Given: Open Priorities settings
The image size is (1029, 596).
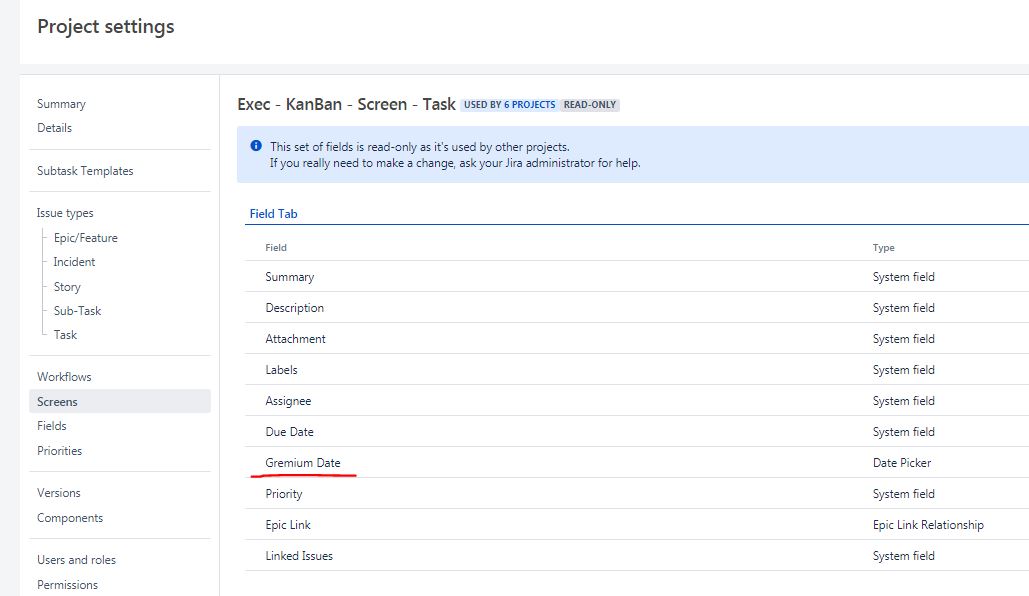Looking at the screenshot, I should [60, 451].
